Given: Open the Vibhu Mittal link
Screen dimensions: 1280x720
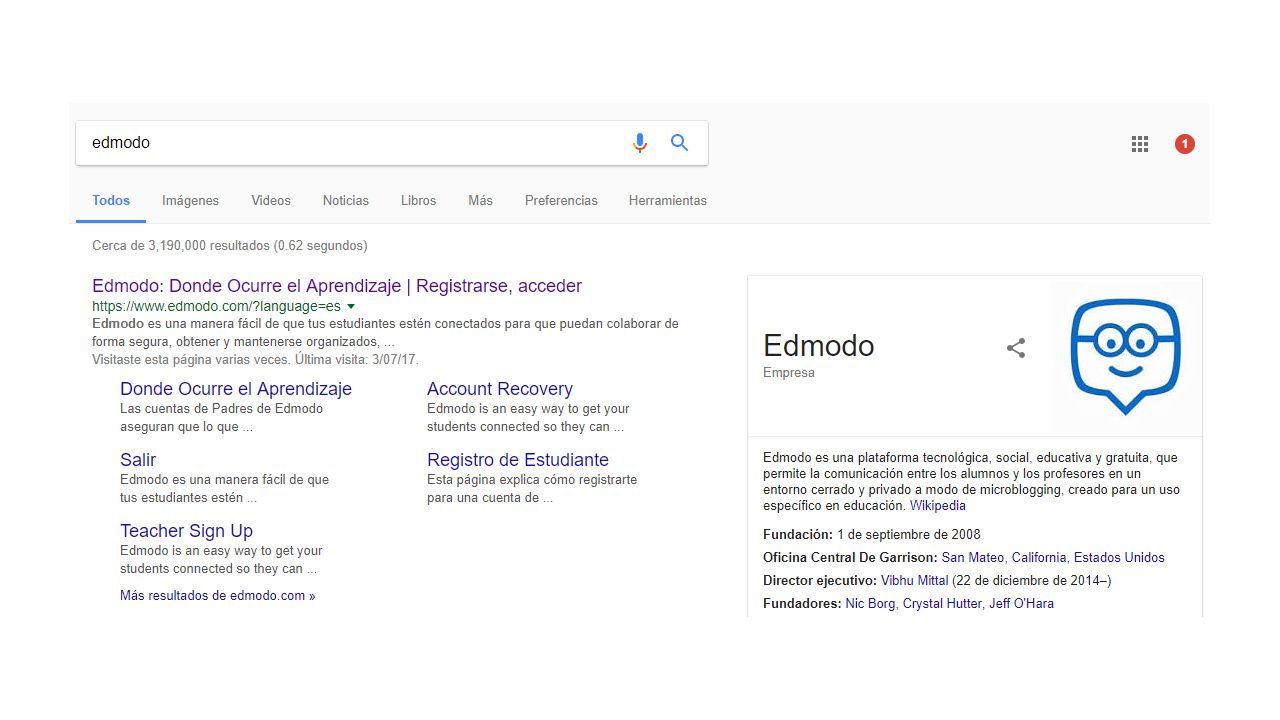Looking at the screenshot, I should pos(915,580).
